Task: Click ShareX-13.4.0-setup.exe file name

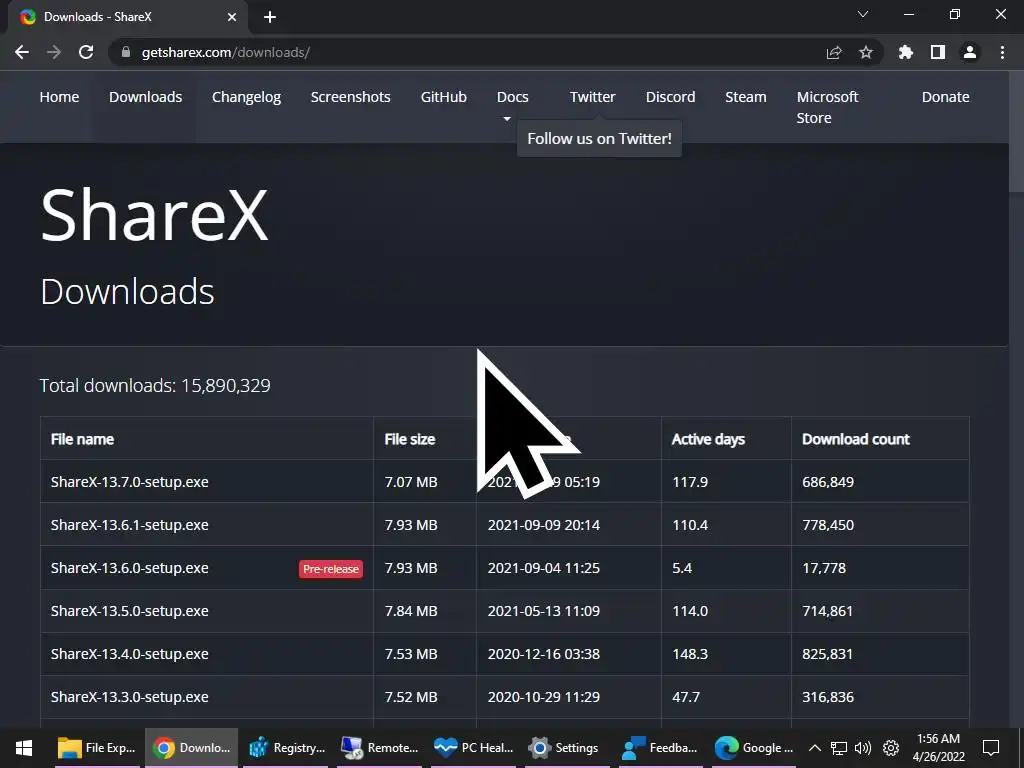Action: pos(129,654)
